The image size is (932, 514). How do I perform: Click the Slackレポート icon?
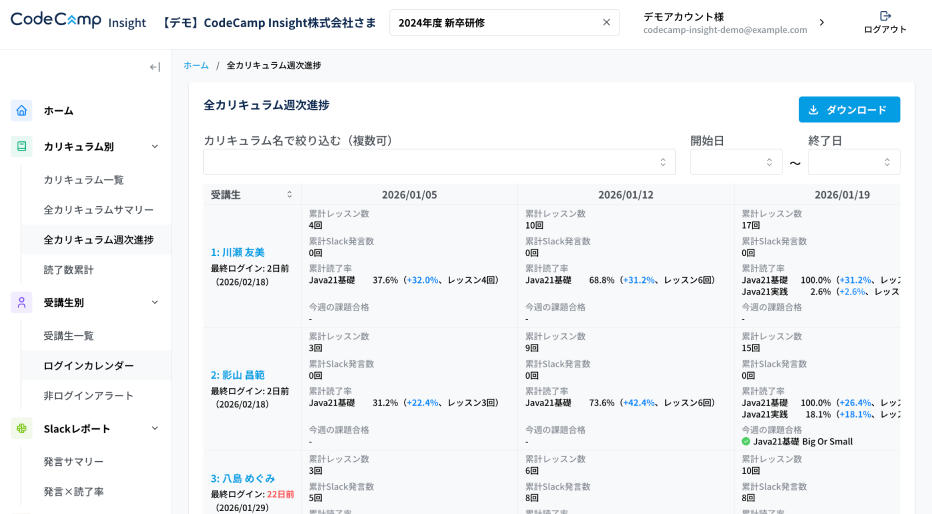(x=21, y=428)
